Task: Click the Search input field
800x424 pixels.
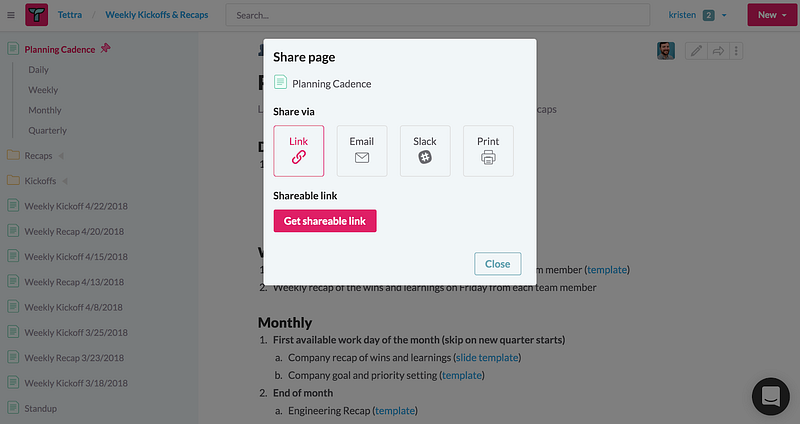Action: tap(438, 15)
